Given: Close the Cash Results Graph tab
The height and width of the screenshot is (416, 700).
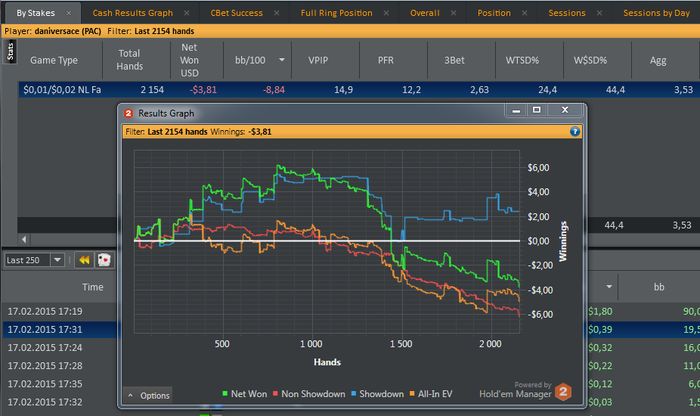Looking at the screenshot, I should click(x=187, y=13).
